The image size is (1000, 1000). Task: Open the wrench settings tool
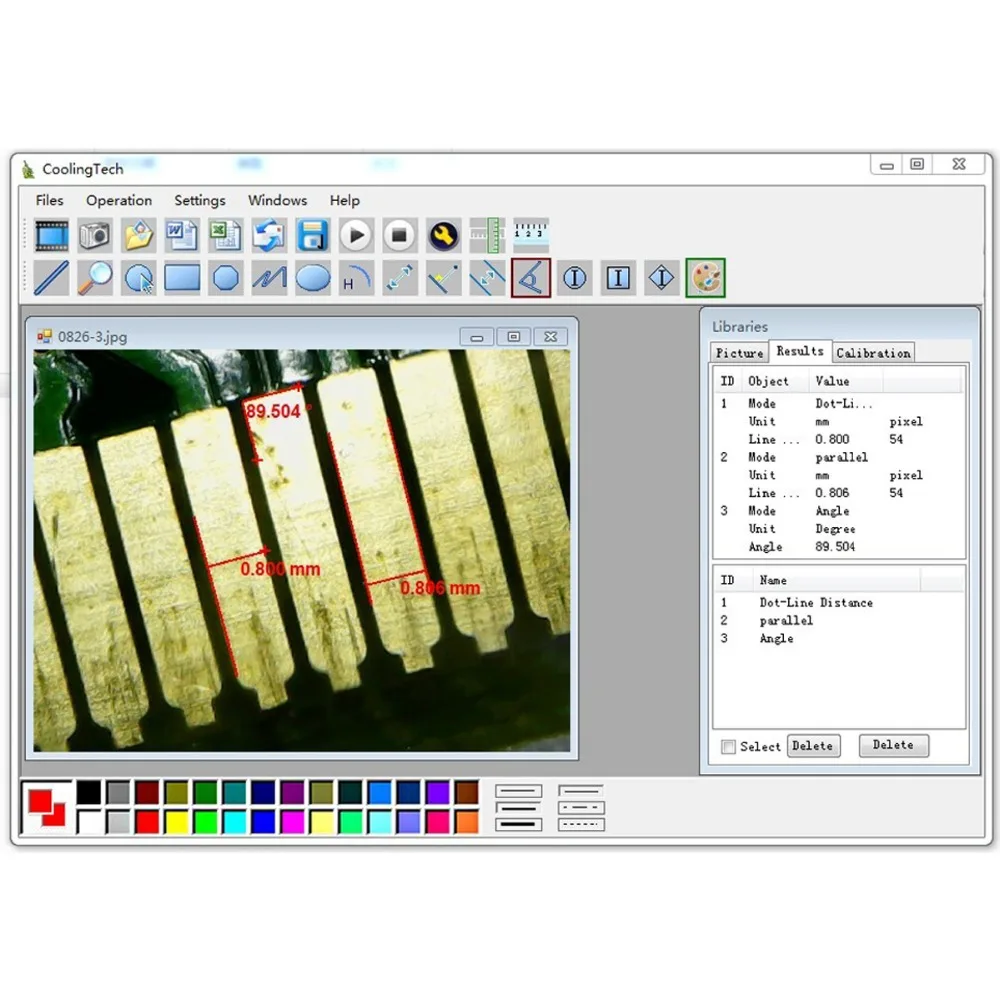click(443, 235)
